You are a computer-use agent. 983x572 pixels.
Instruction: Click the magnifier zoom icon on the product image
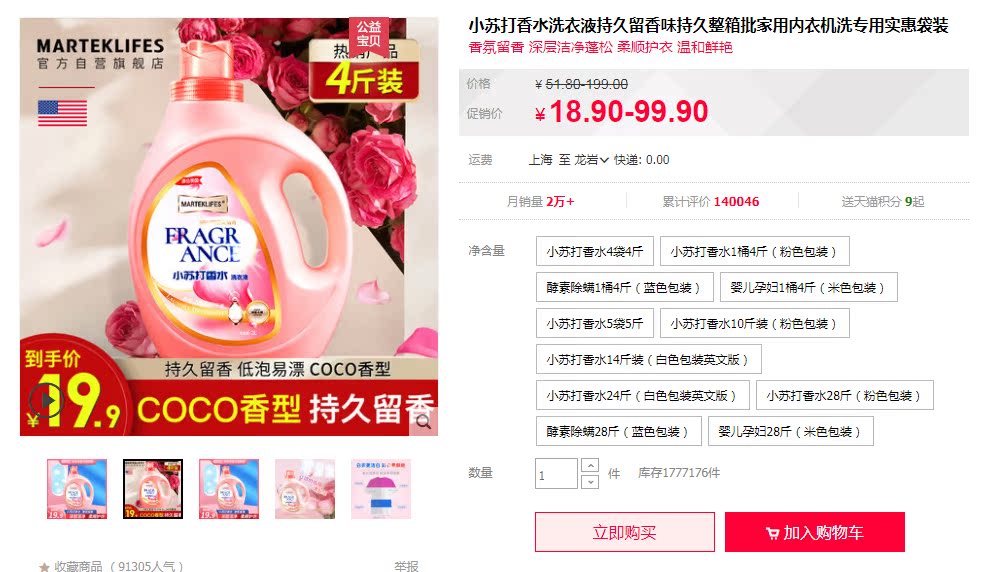pyautogui.click(x=424, y=421)
